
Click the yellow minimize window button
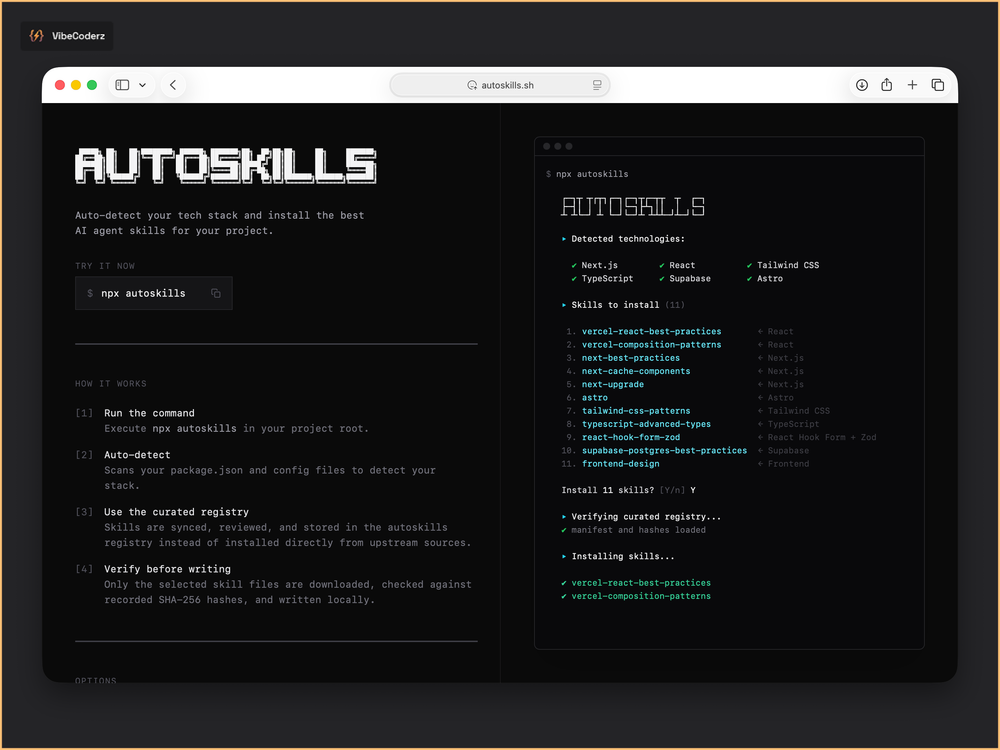76,85
